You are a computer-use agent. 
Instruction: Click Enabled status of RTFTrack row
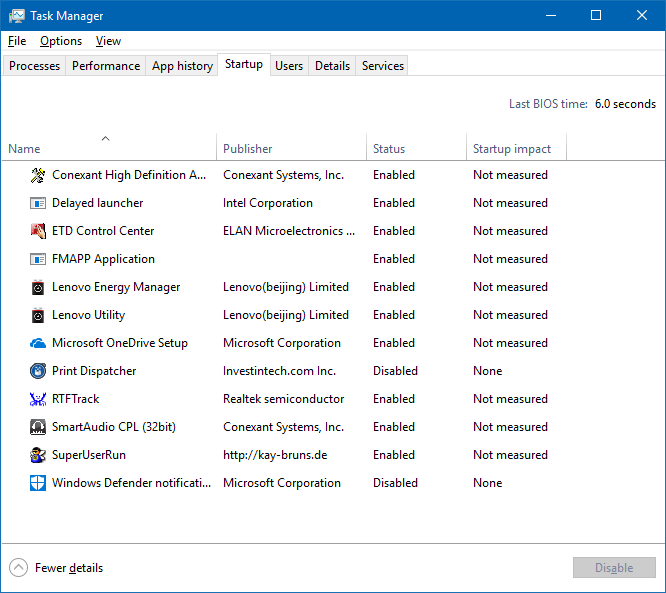394,399
